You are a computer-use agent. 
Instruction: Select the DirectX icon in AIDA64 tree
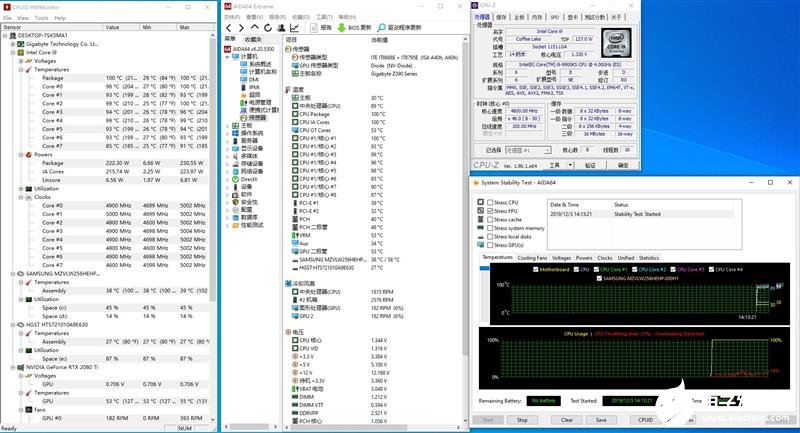(x=235, y=180)
